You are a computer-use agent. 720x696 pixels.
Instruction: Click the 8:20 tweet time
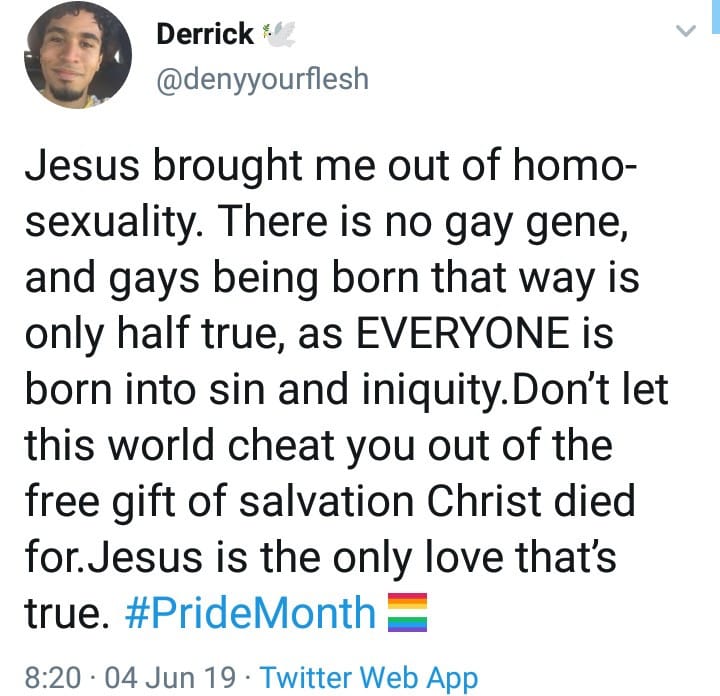53,678
